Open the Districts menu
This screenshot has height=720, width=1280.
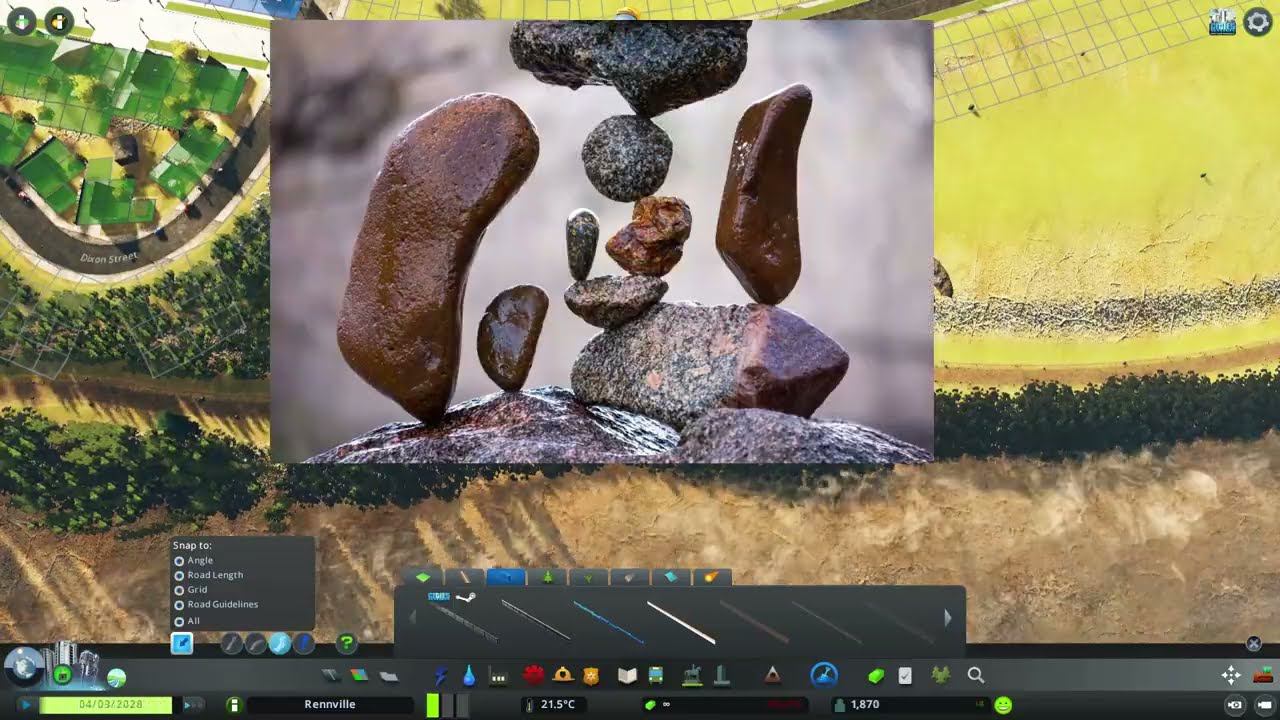click(389, 676)
